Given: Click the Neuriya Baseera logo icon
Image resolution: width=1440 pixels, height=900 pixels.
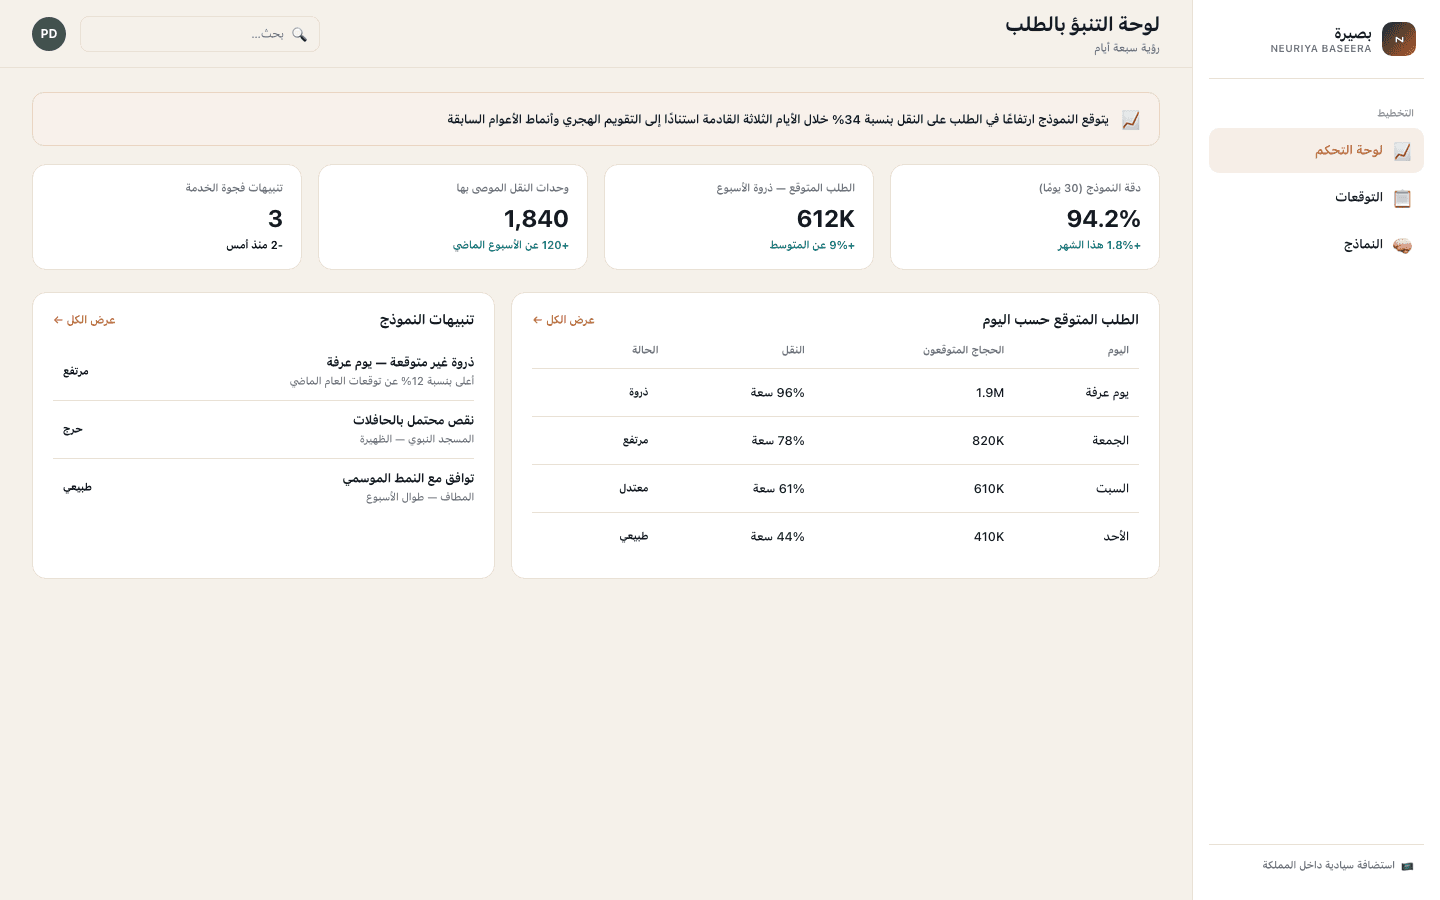Looking at the screenshot, I should 1399,39.
